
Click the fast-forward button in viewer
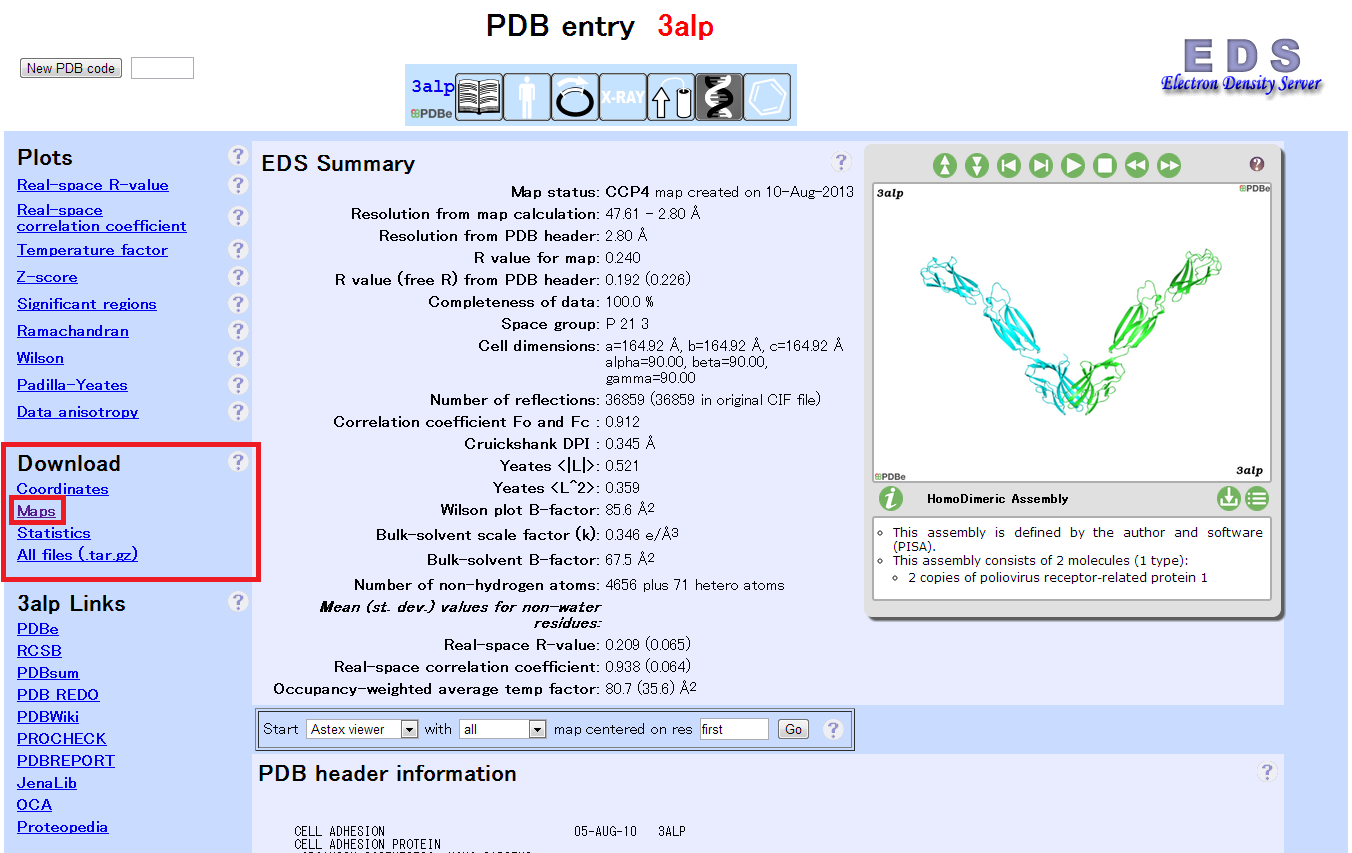point(1169,166)
